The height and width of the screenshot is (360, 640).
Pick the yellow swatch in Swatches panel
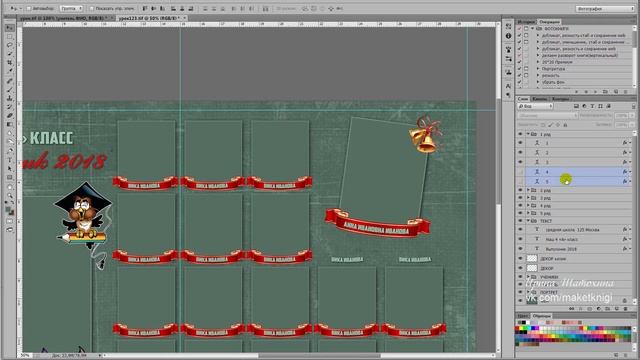(x=522, y=328)
